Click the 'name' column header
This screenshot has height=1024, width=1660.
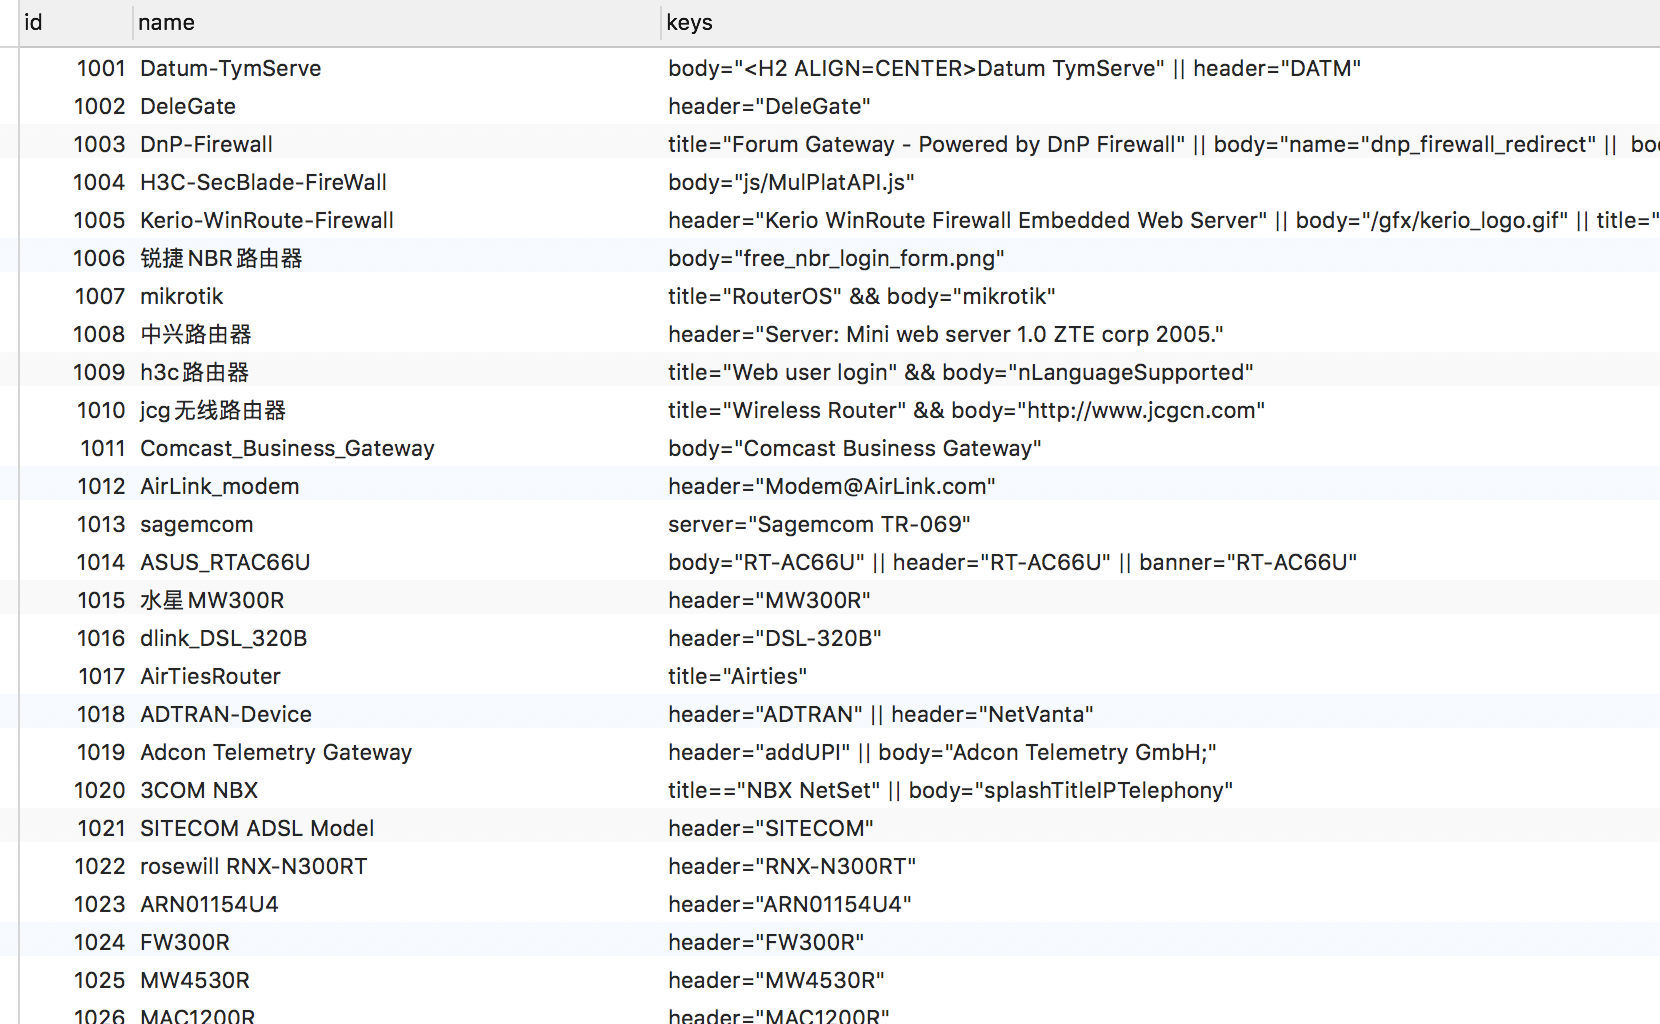click(x=397, y=22)
